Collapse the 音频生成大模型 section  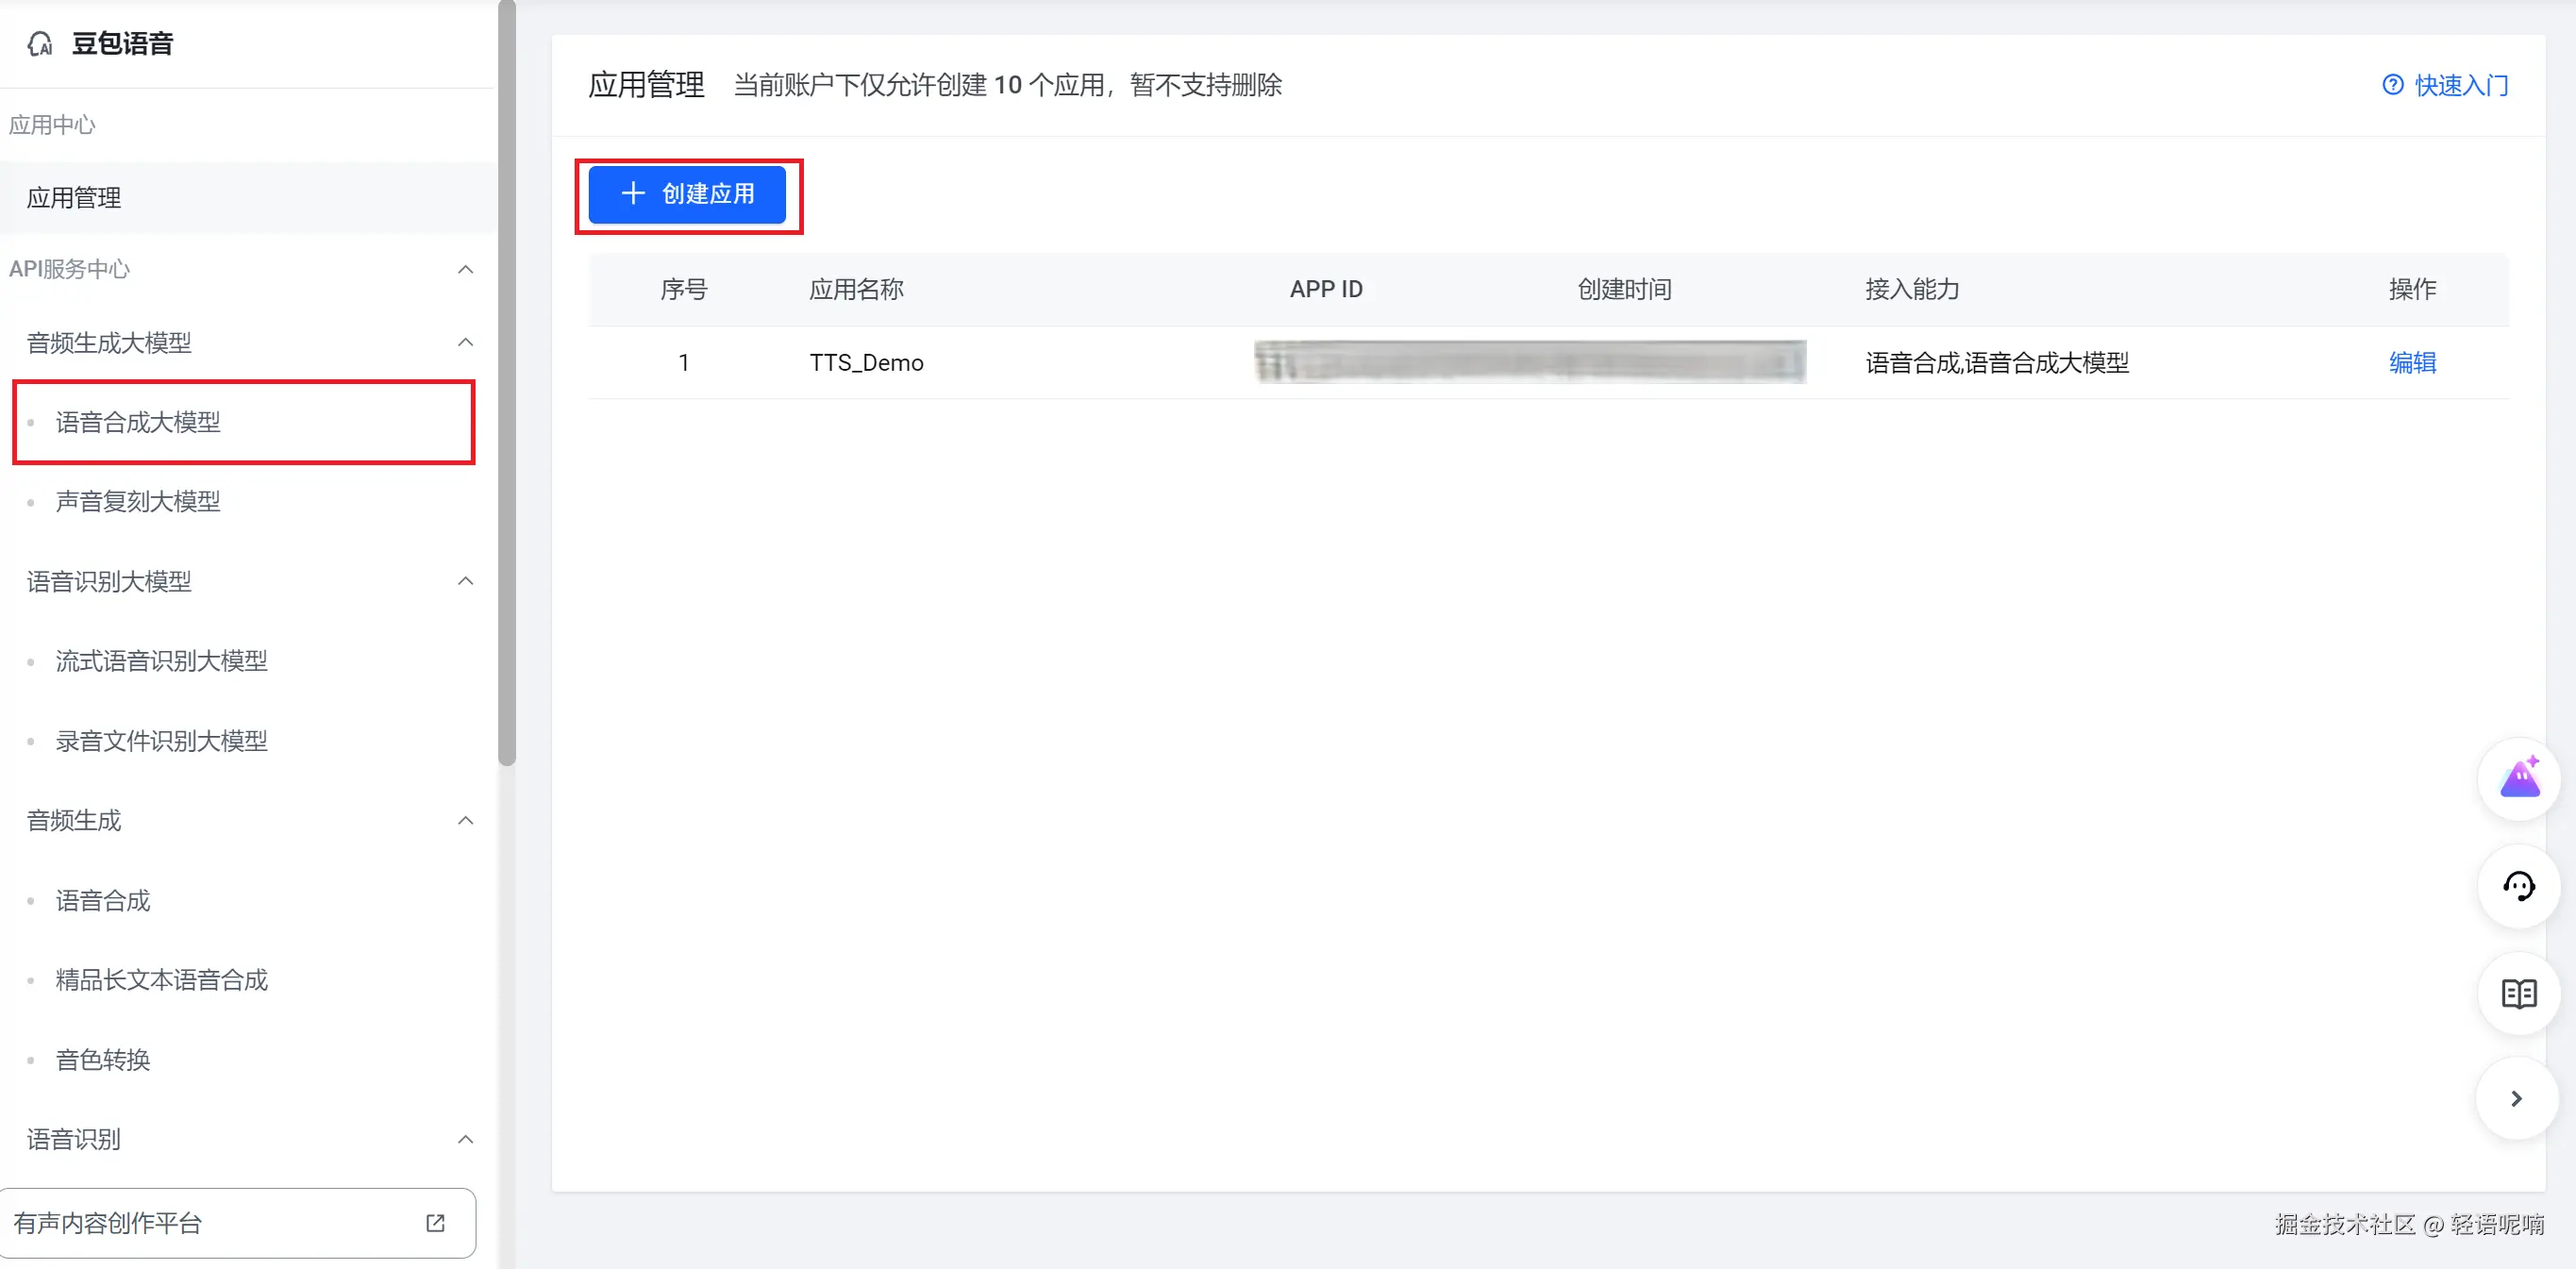464,342
